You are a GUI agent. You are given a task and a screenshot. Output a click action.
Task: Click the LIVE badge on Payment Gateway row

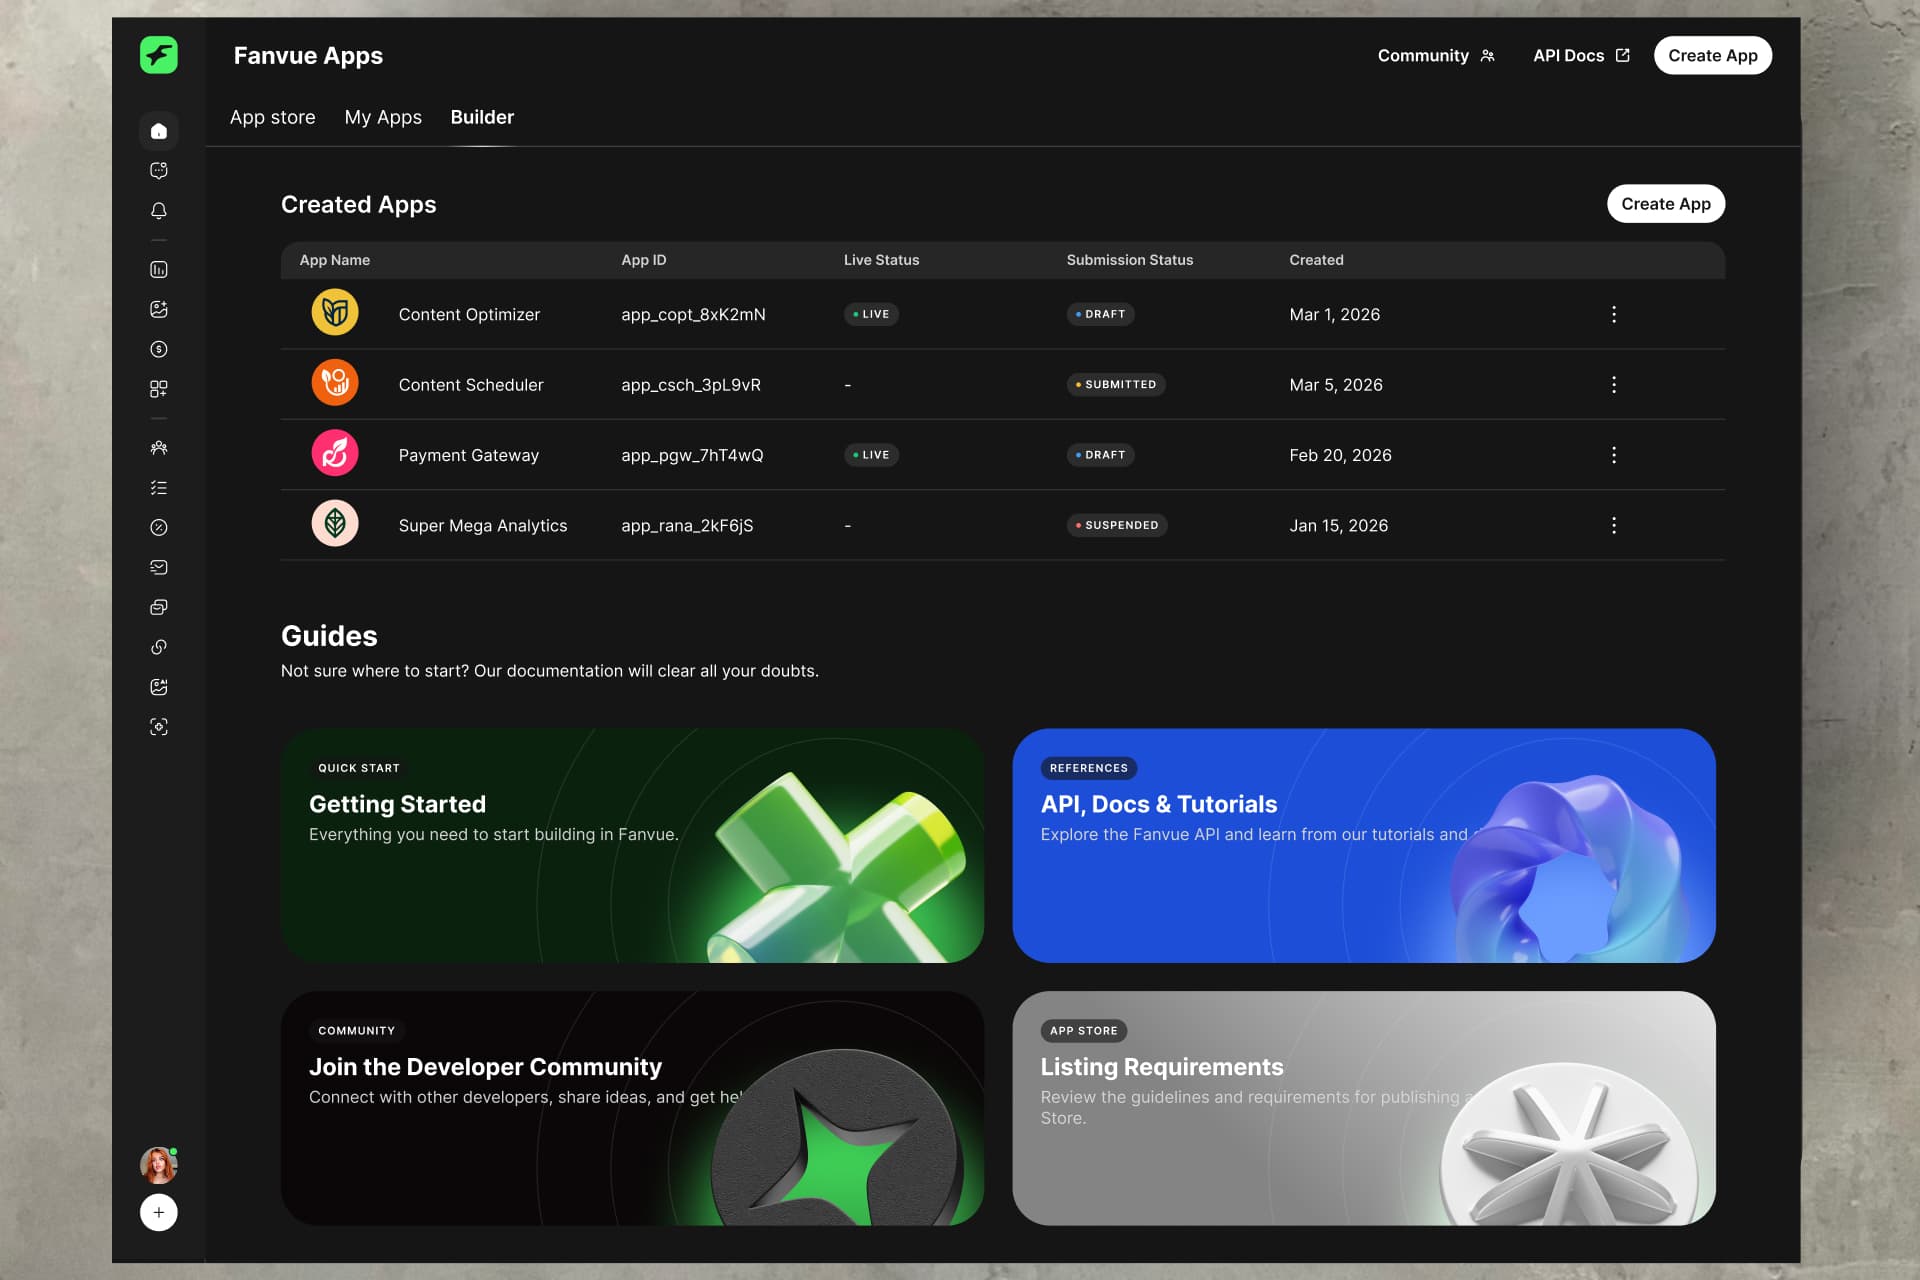[x=871, y=455]
